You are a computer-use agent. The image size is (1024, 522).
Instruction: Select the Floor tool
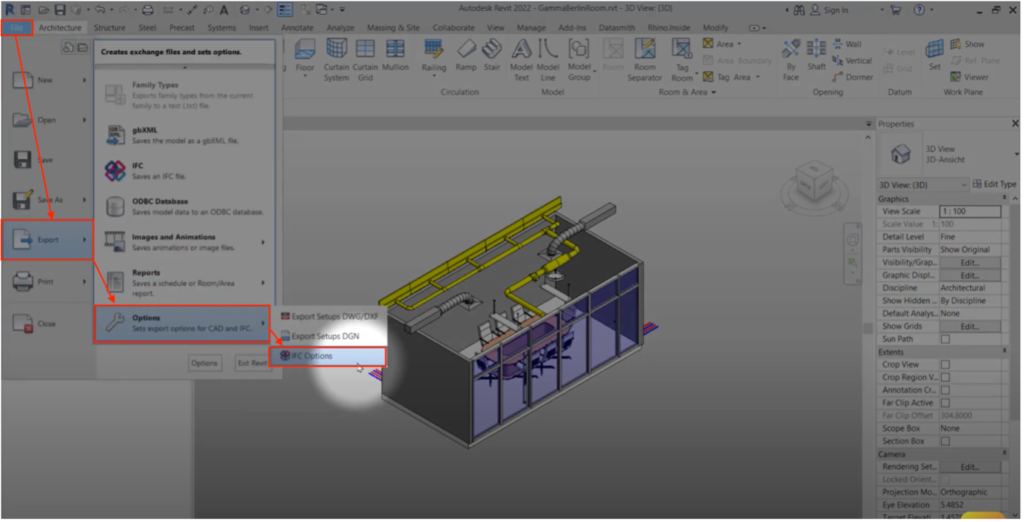[x=304, y=58]
